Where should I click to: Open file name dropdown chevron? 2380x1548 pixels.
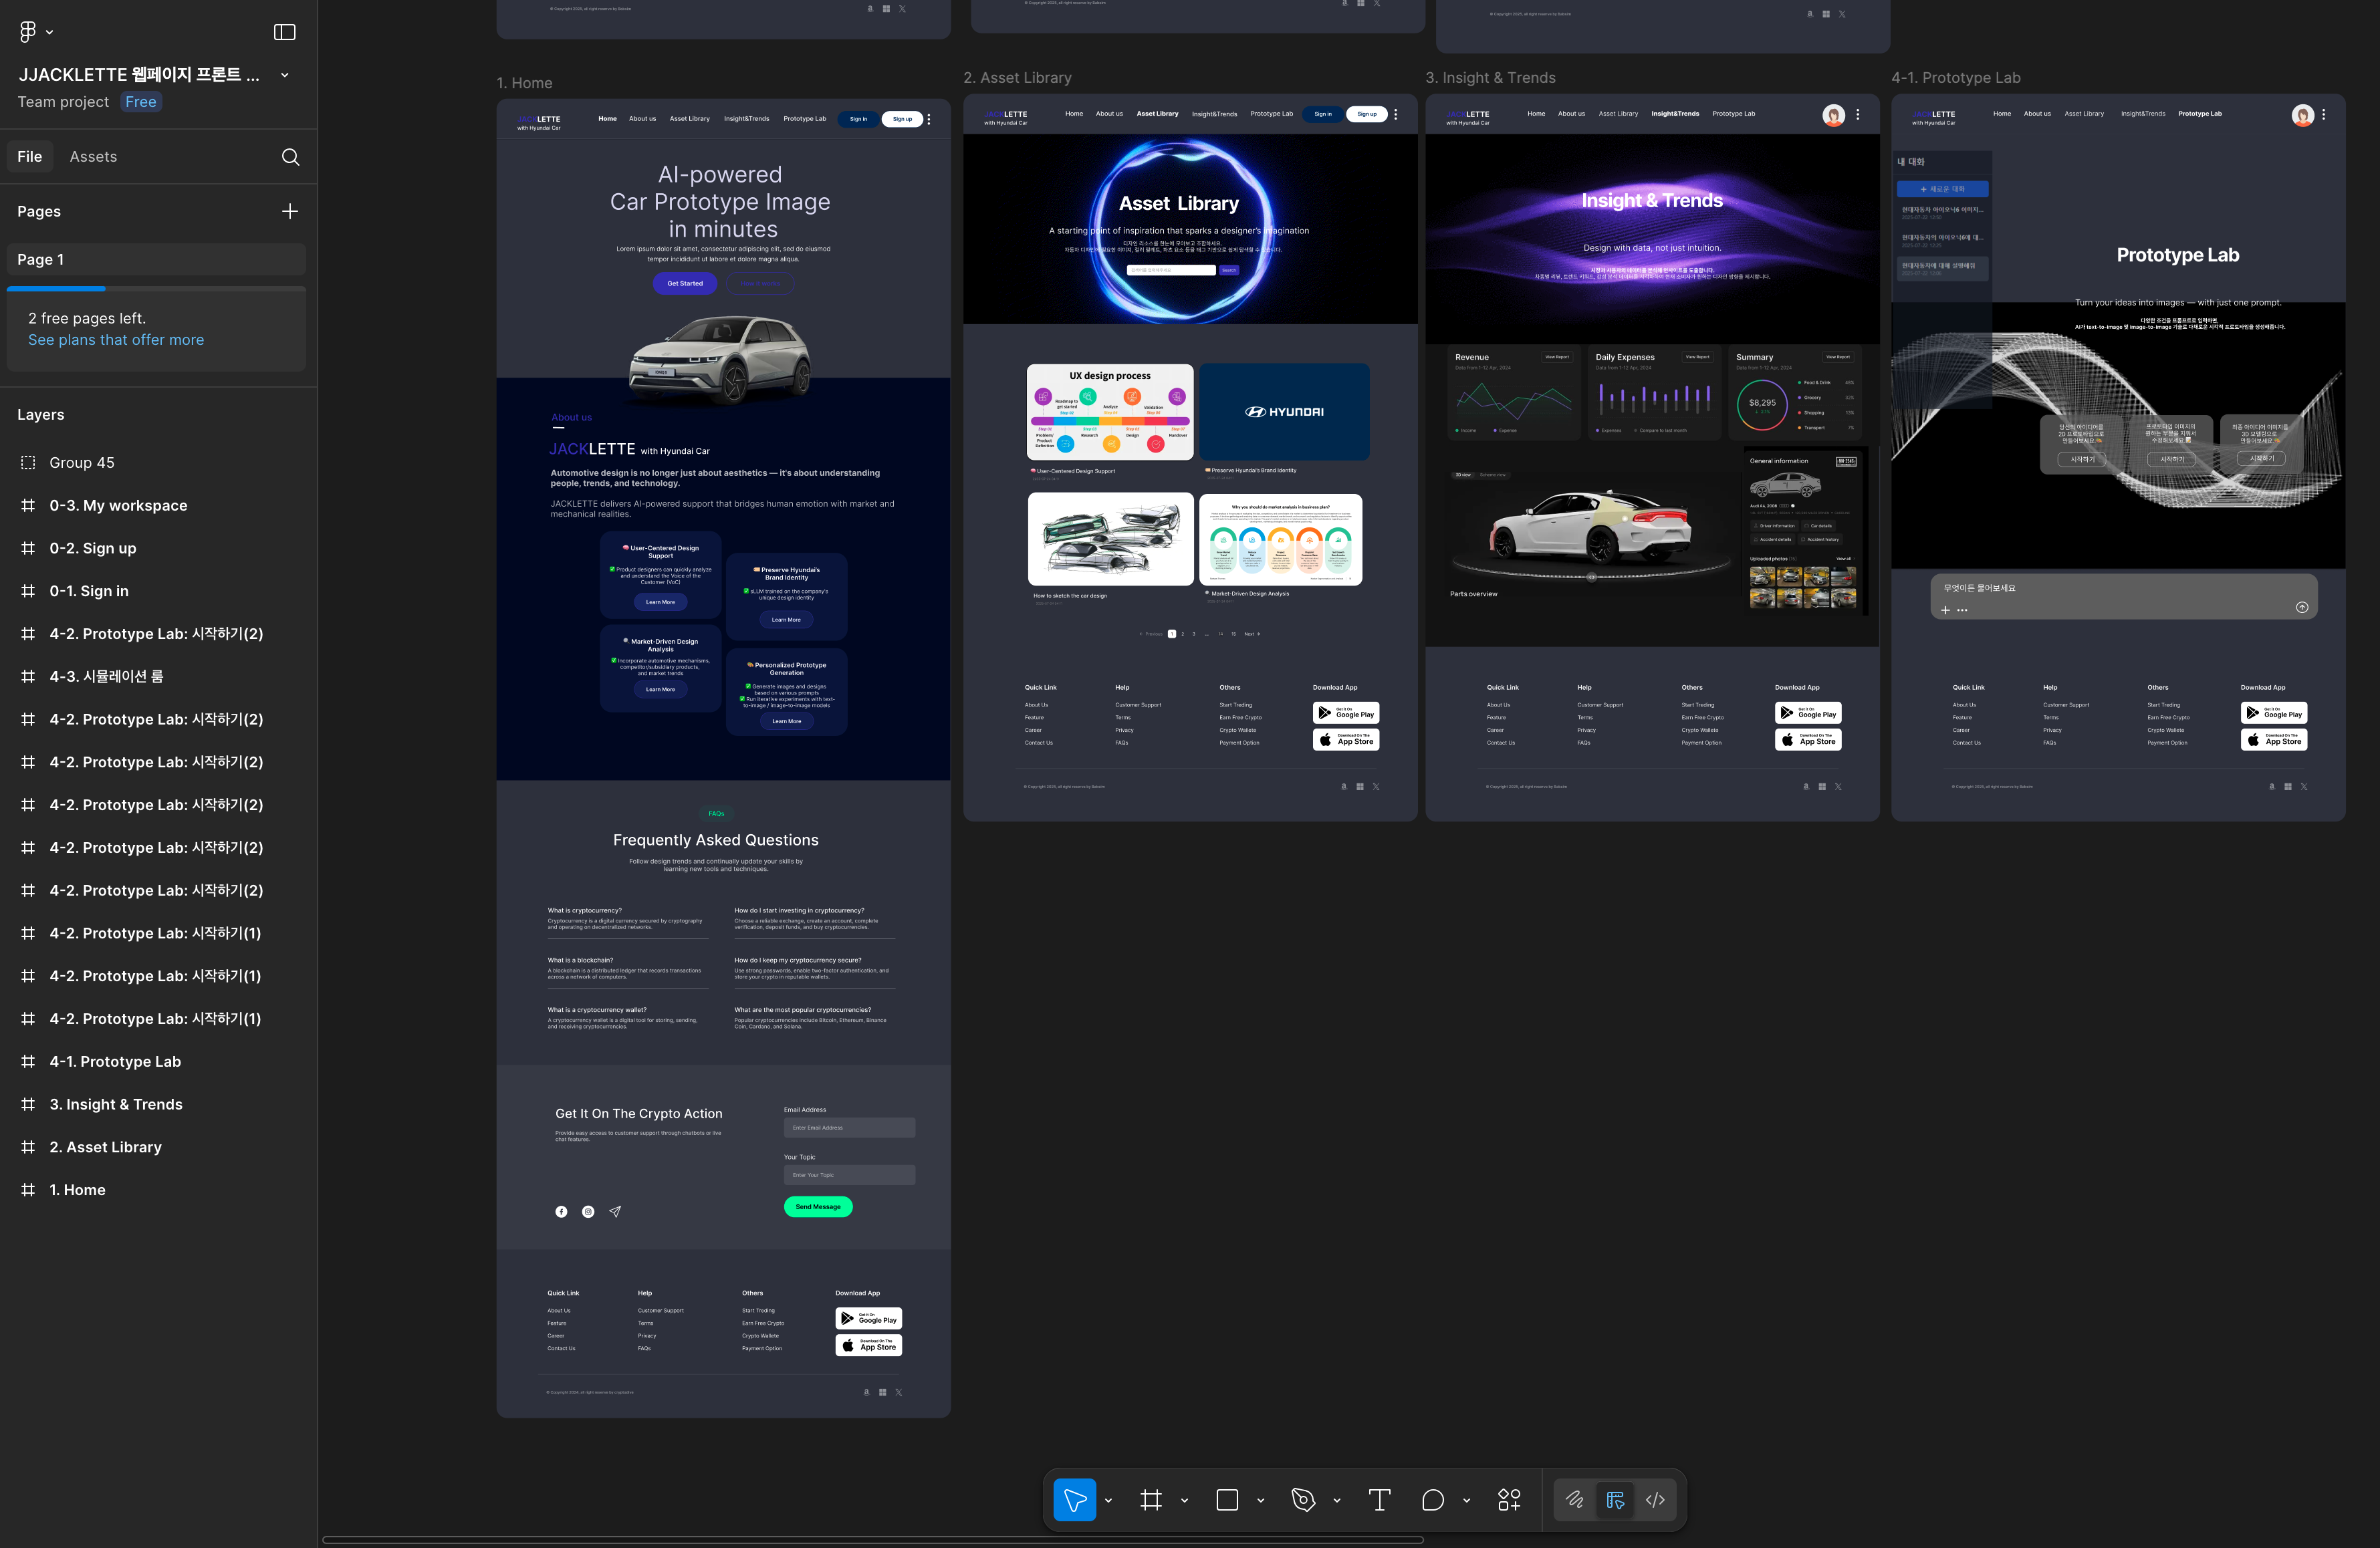tap(285, 75)
